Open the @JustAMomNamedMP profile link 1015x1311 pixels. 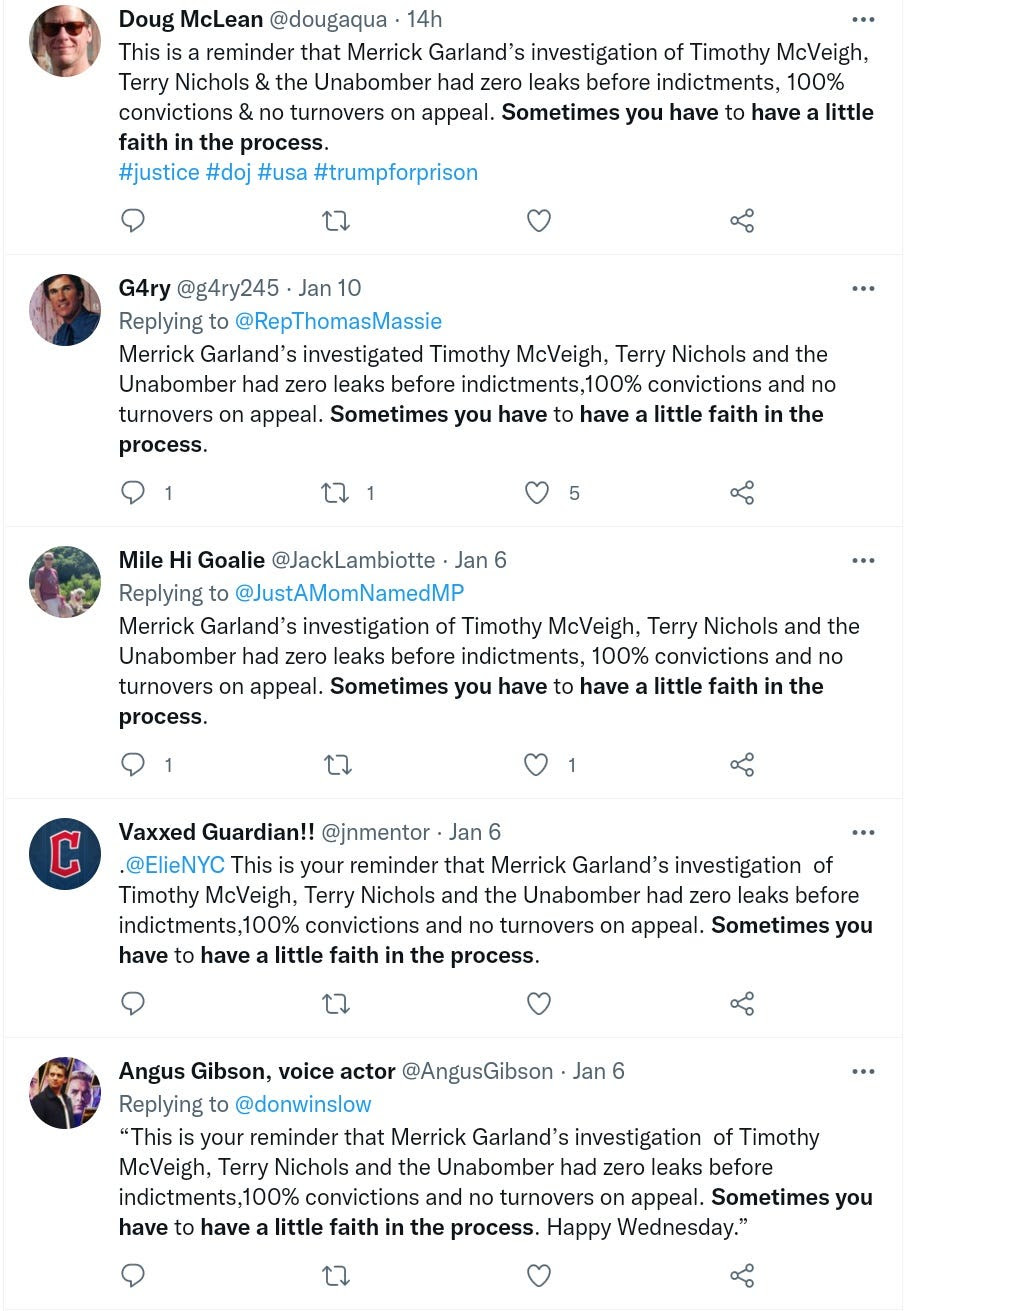349,593
